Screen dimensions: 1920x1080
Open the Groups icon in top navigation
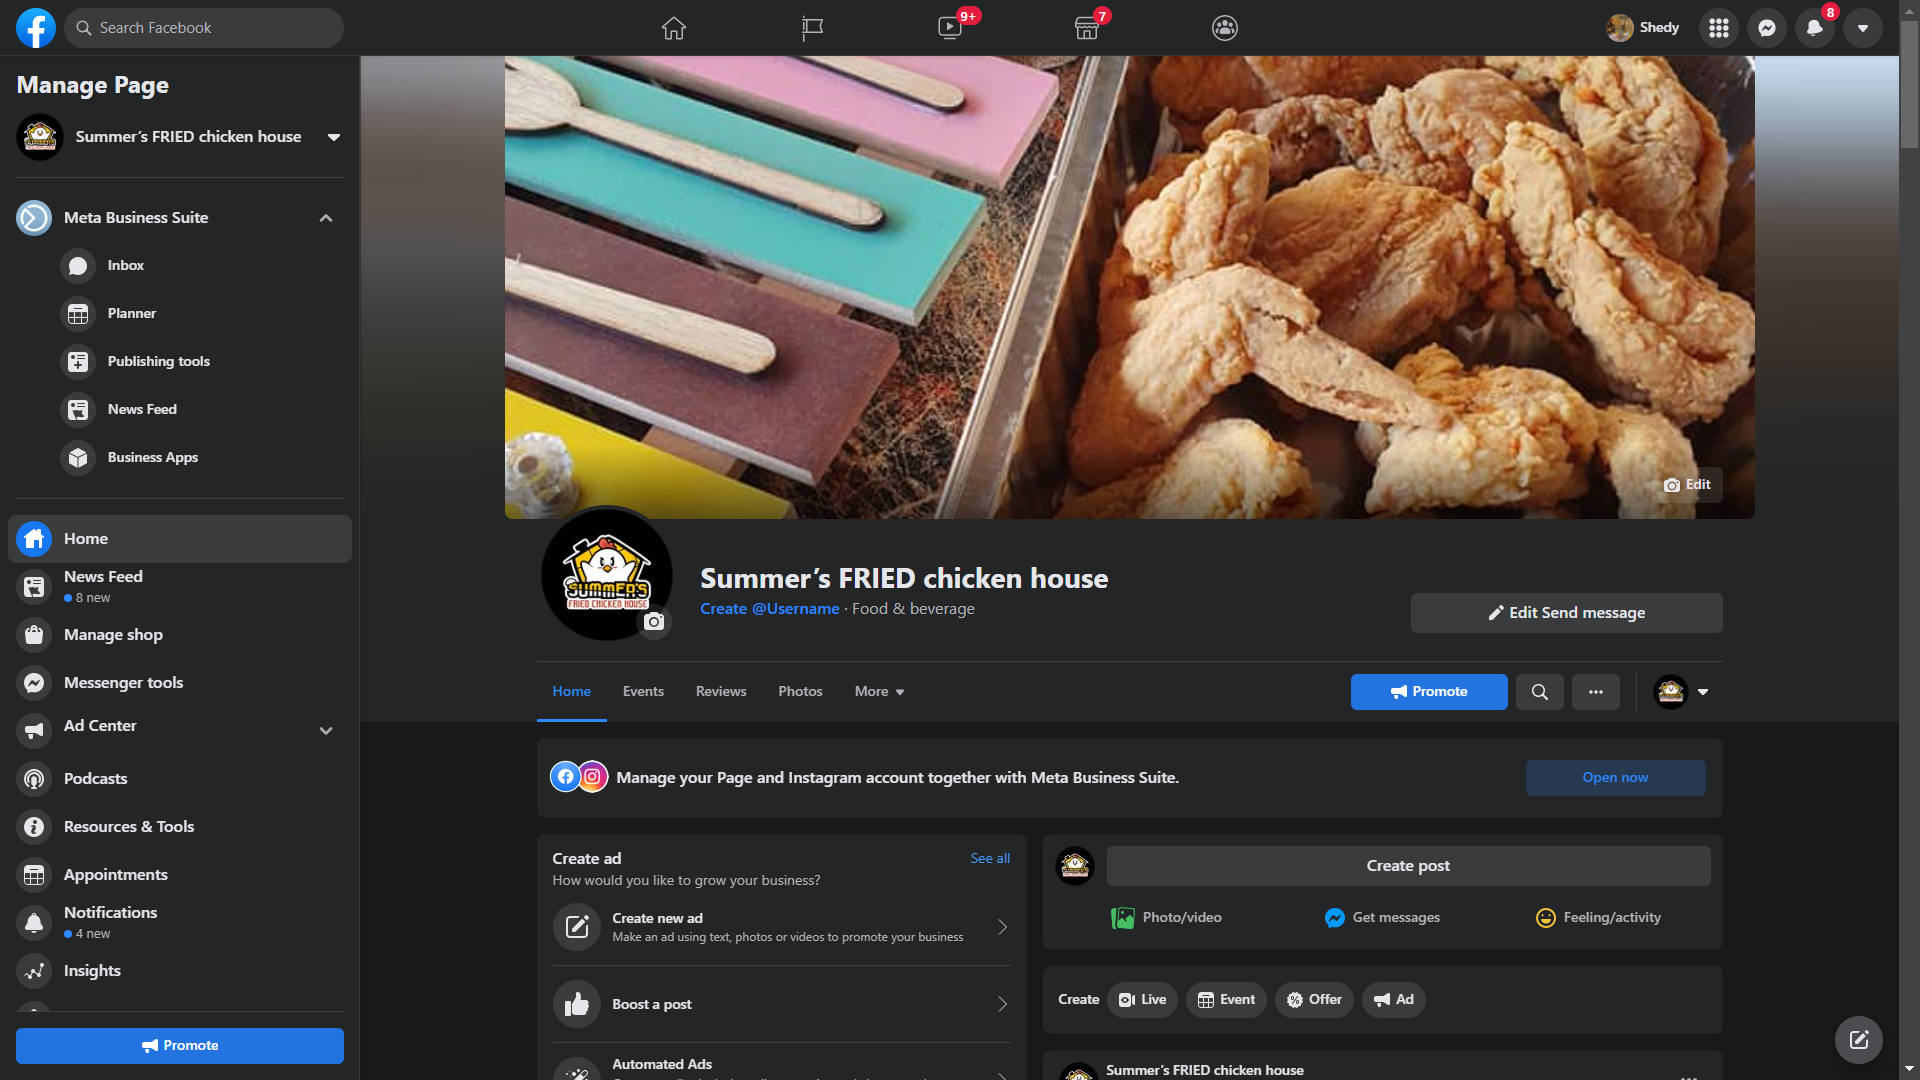pyautogui.click(x=1224, y=28)
